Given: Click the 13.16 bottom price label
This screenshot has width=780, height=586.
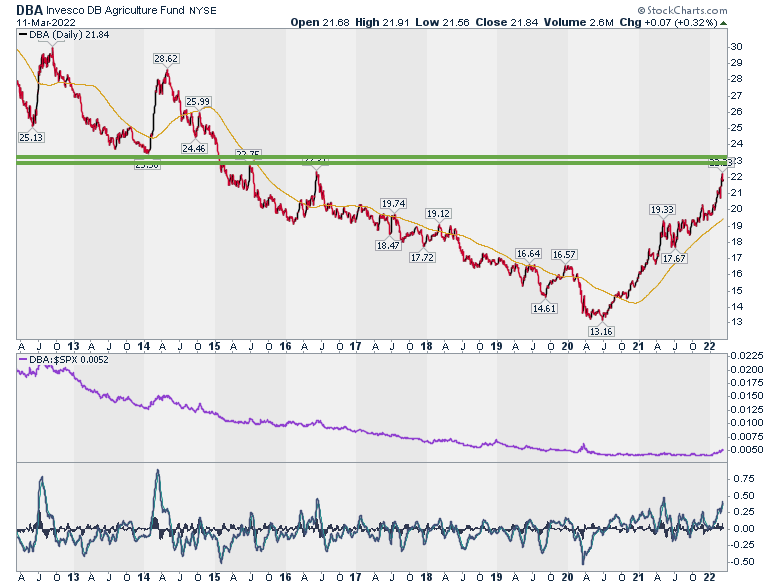Looking at the screenshot, I should point(601,331).
